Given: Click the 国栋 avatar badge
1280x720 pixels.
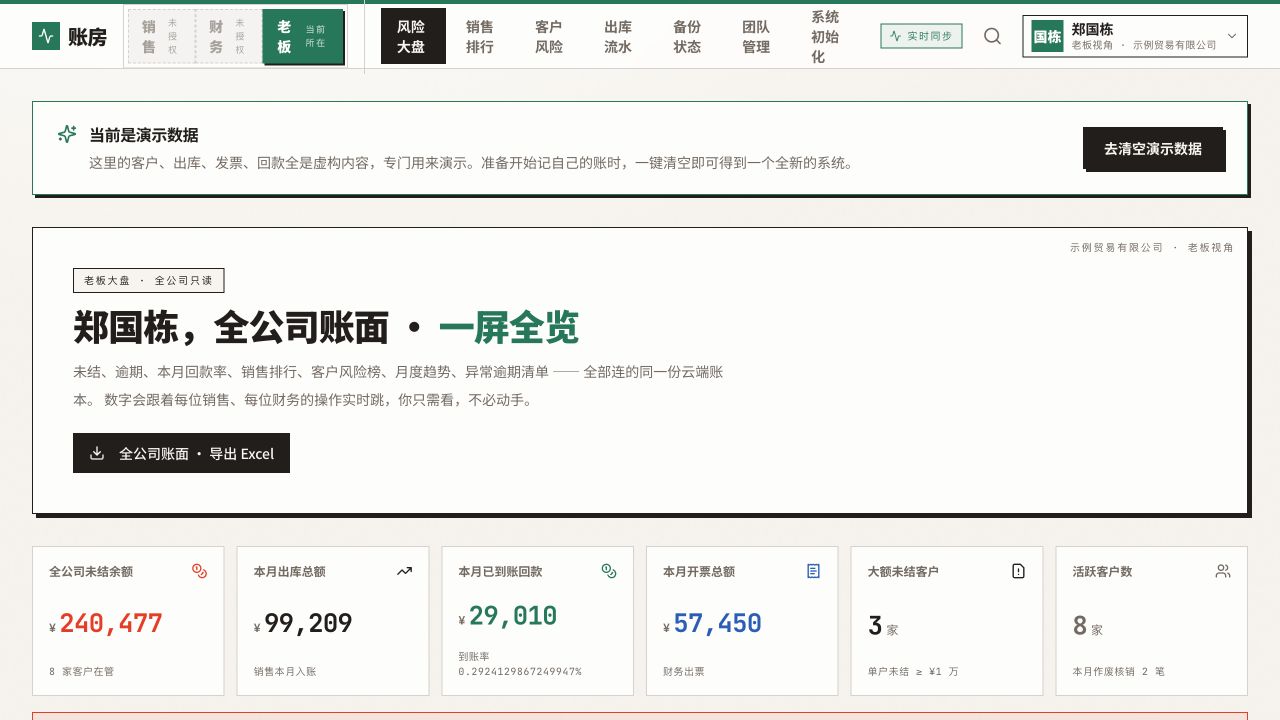Looking at the screenshot, I should coord(1047,36).
